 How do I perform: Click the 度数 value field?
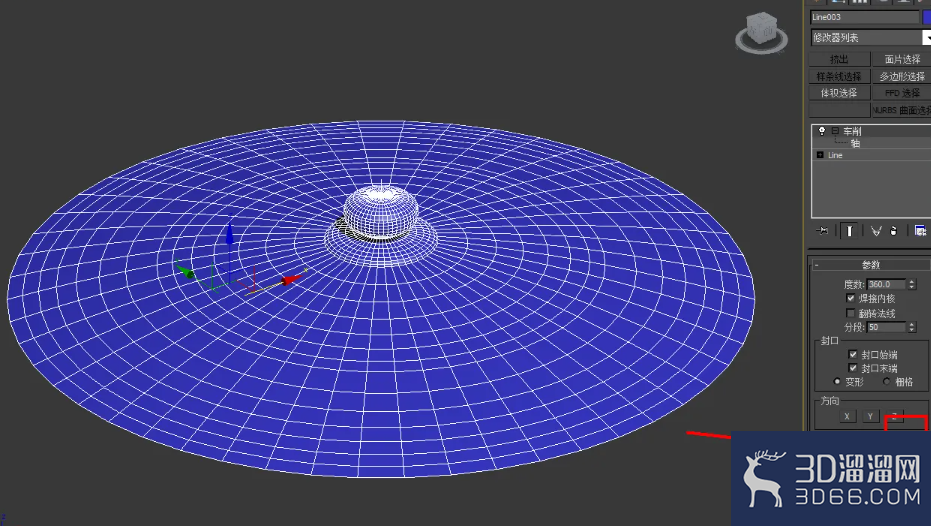point(886,284)
